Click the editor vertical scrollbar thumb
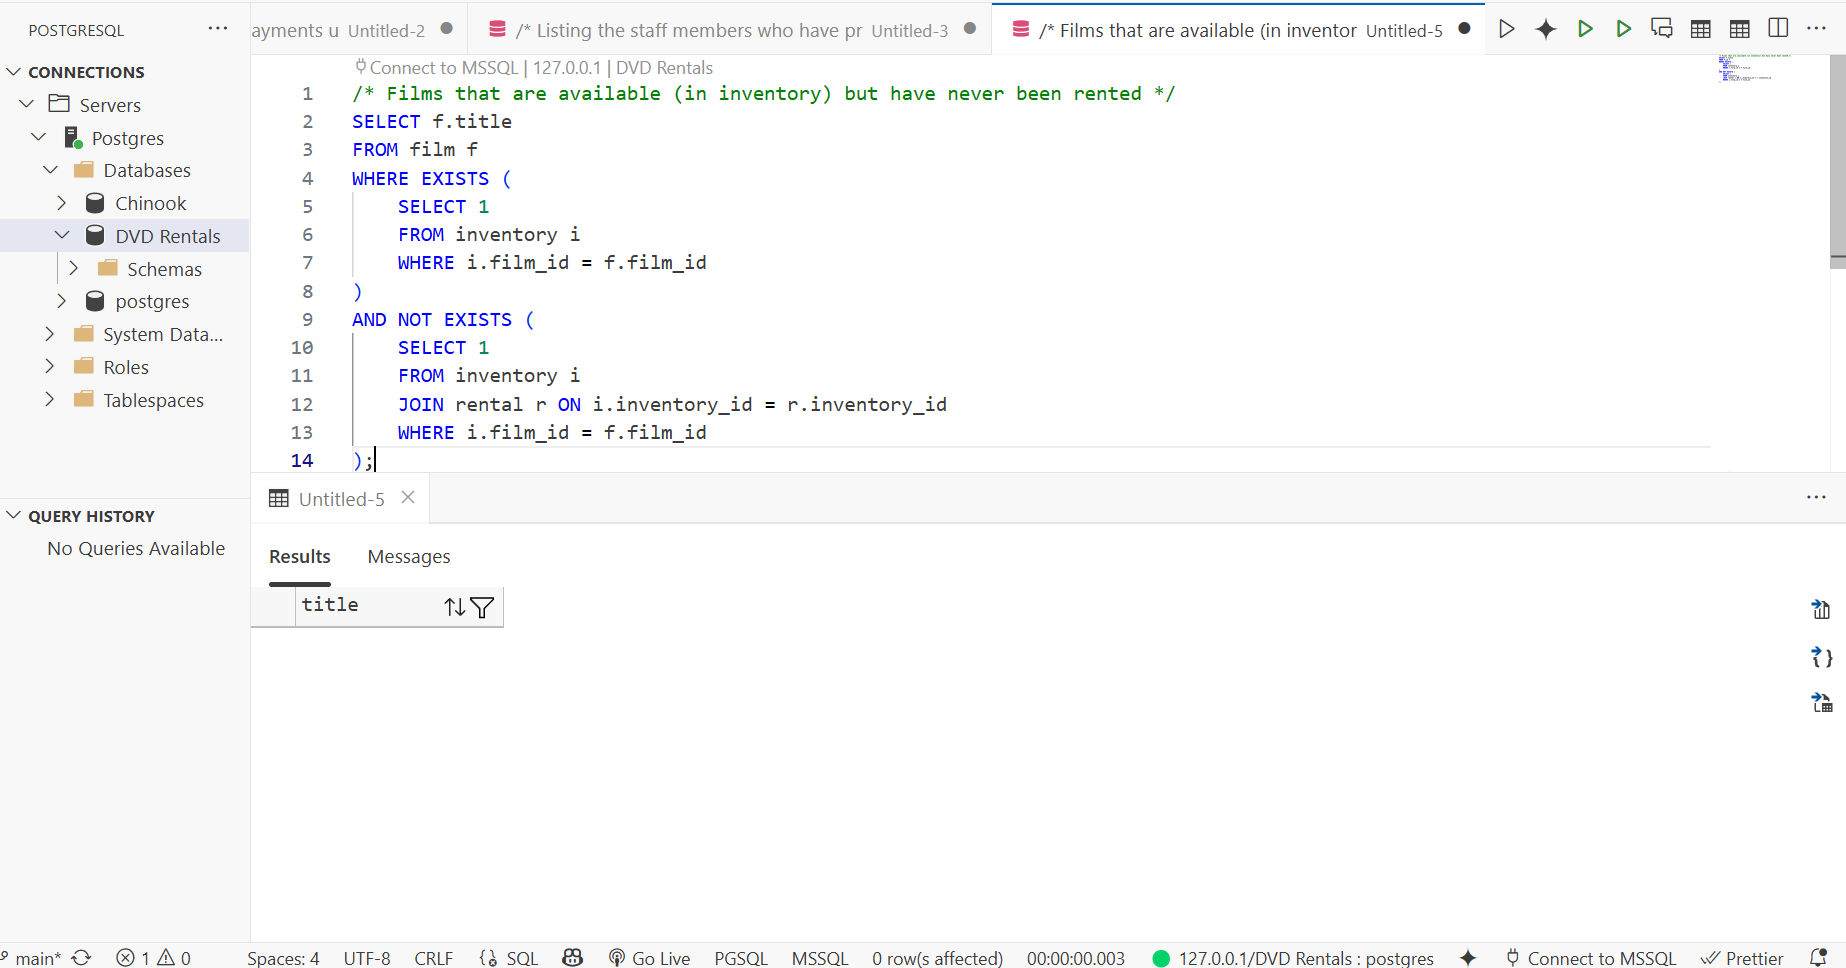Screen dimensions: 1846x968 (1837, 160)
